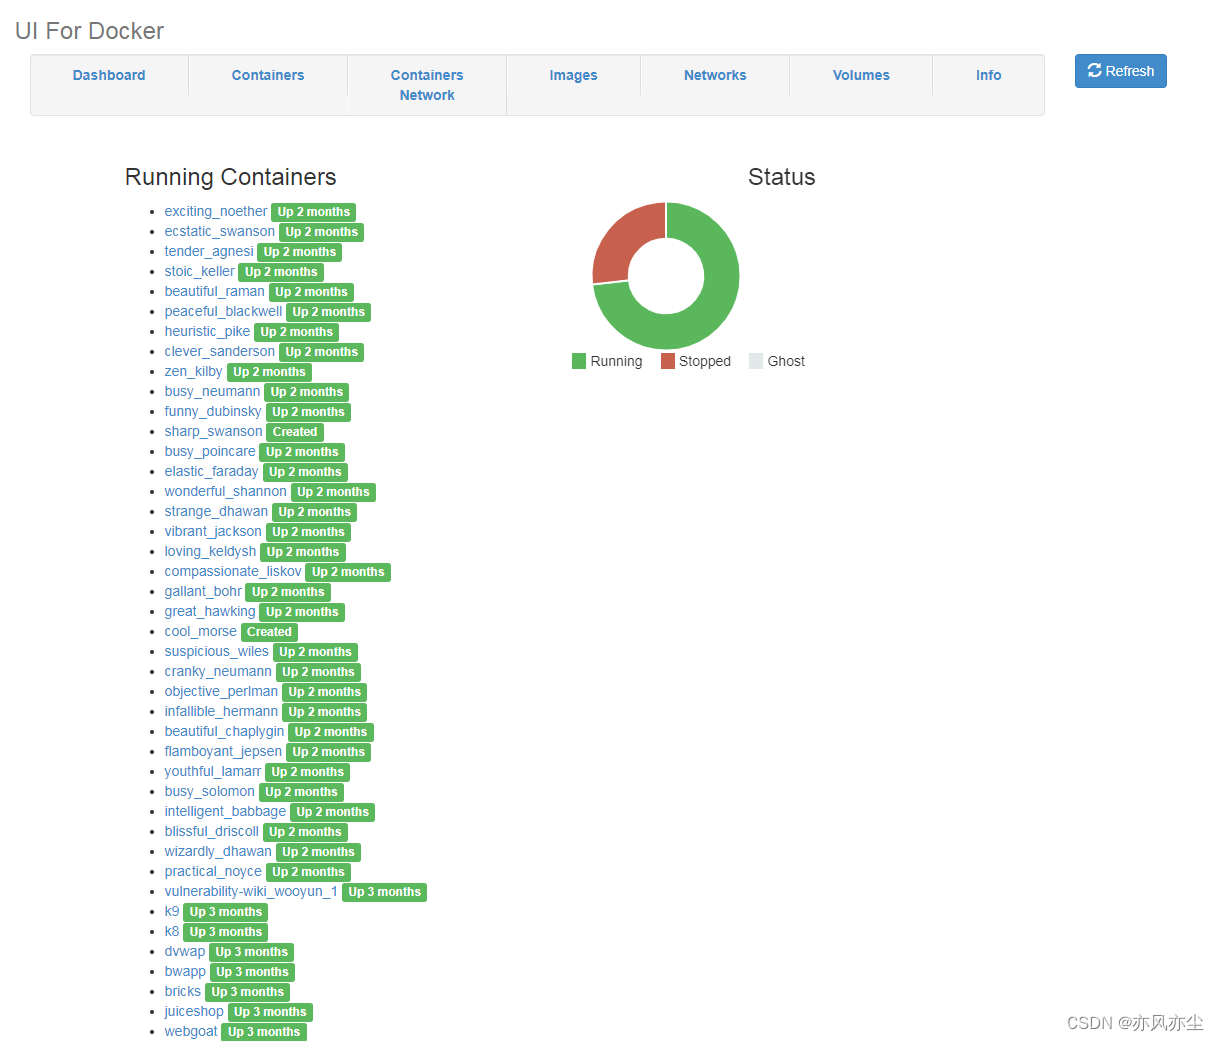Open blissful_driscoll container
This screenshot has width=1219, height=1041.
[x=212, y=831]
